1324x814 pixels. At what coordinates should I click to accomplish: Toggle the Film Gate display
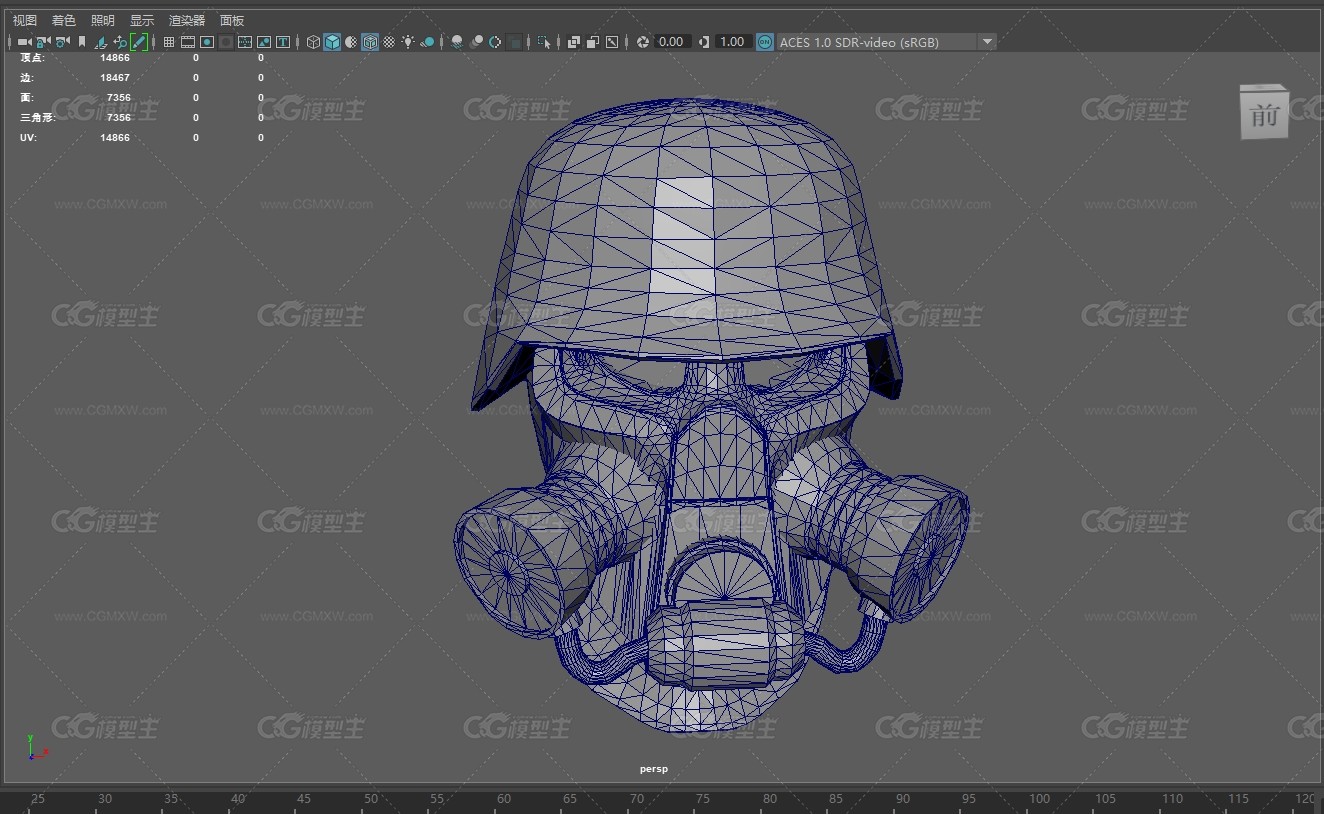(x=188, y=42)
